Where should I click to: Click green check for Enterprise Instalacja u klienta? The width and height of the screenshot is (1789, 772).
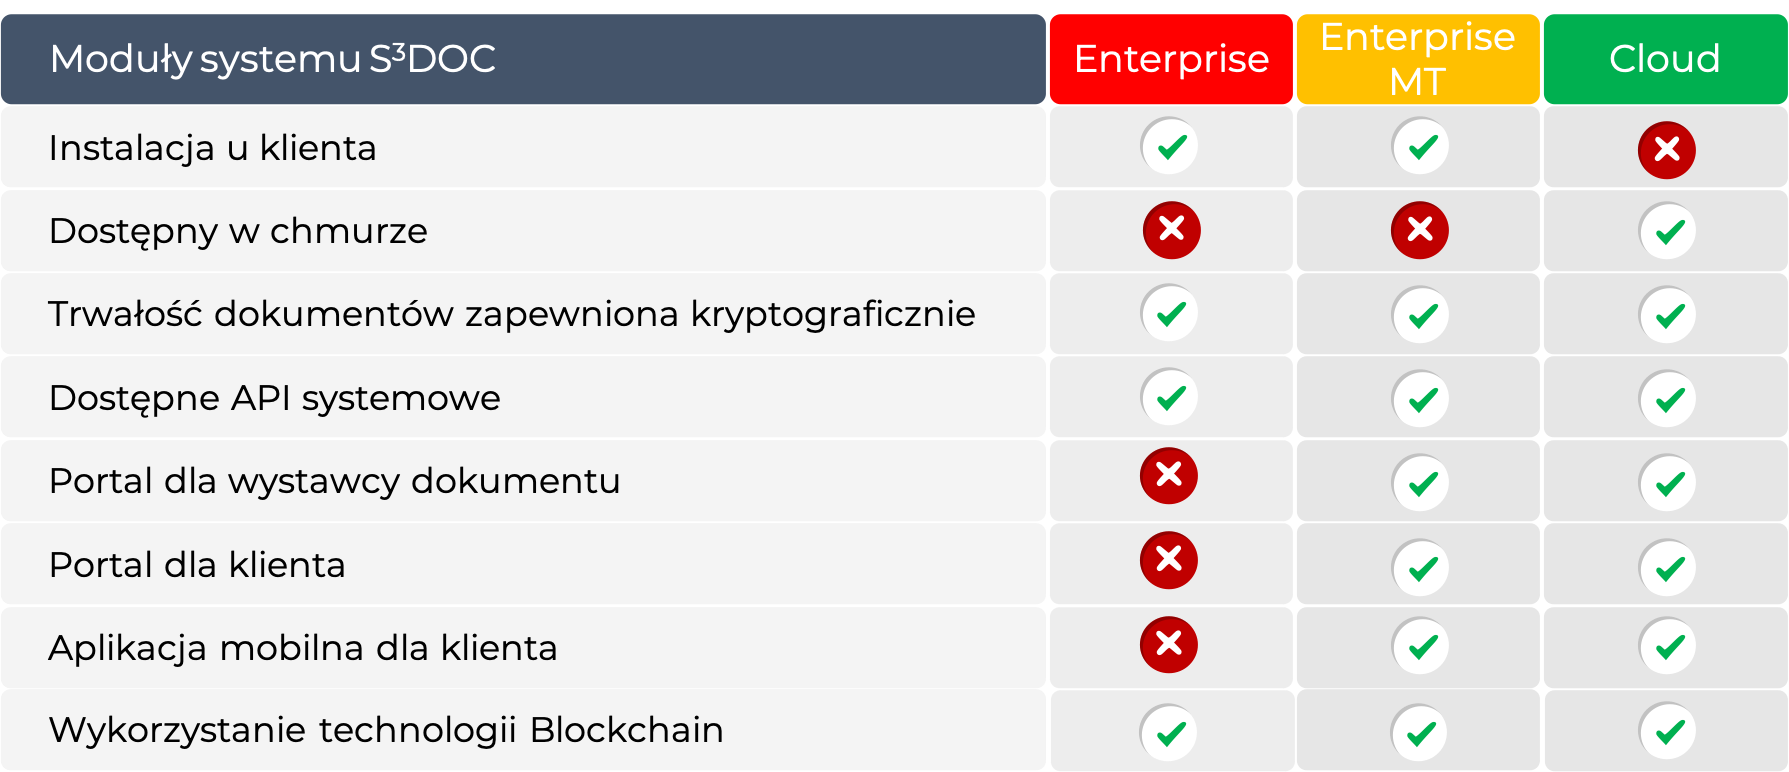1170,147
